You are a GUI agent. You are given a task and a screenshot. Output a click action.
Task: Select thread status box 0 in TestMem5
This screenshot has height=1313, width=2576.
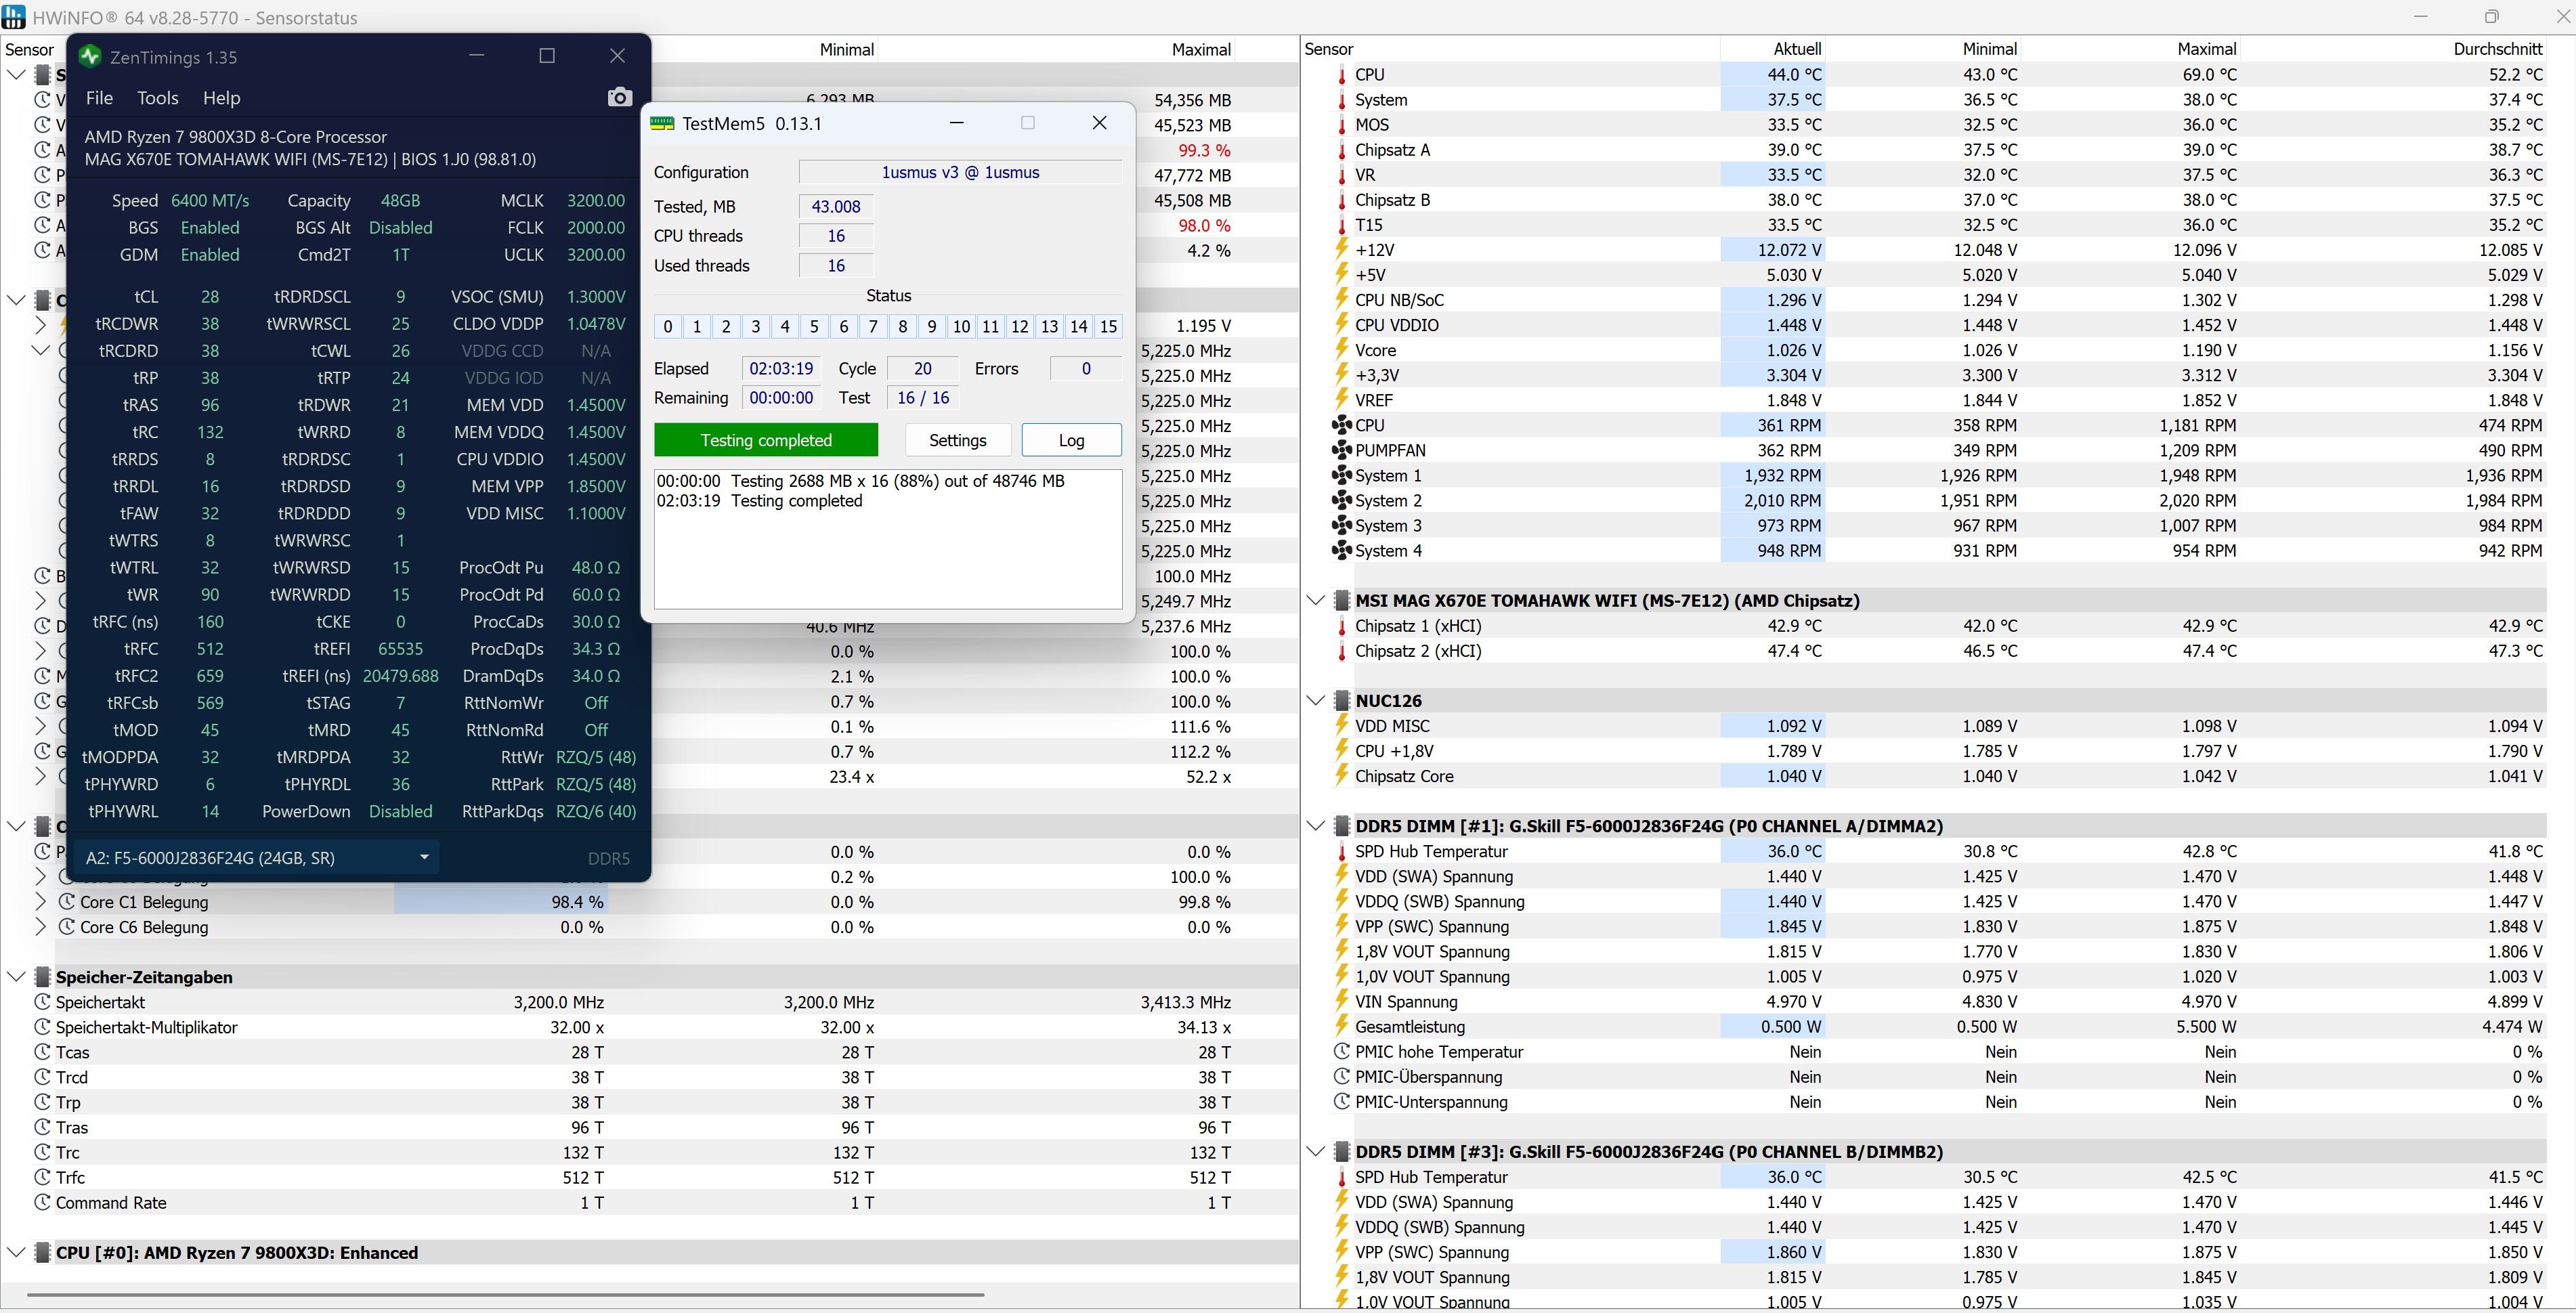[x=668, y=326]
